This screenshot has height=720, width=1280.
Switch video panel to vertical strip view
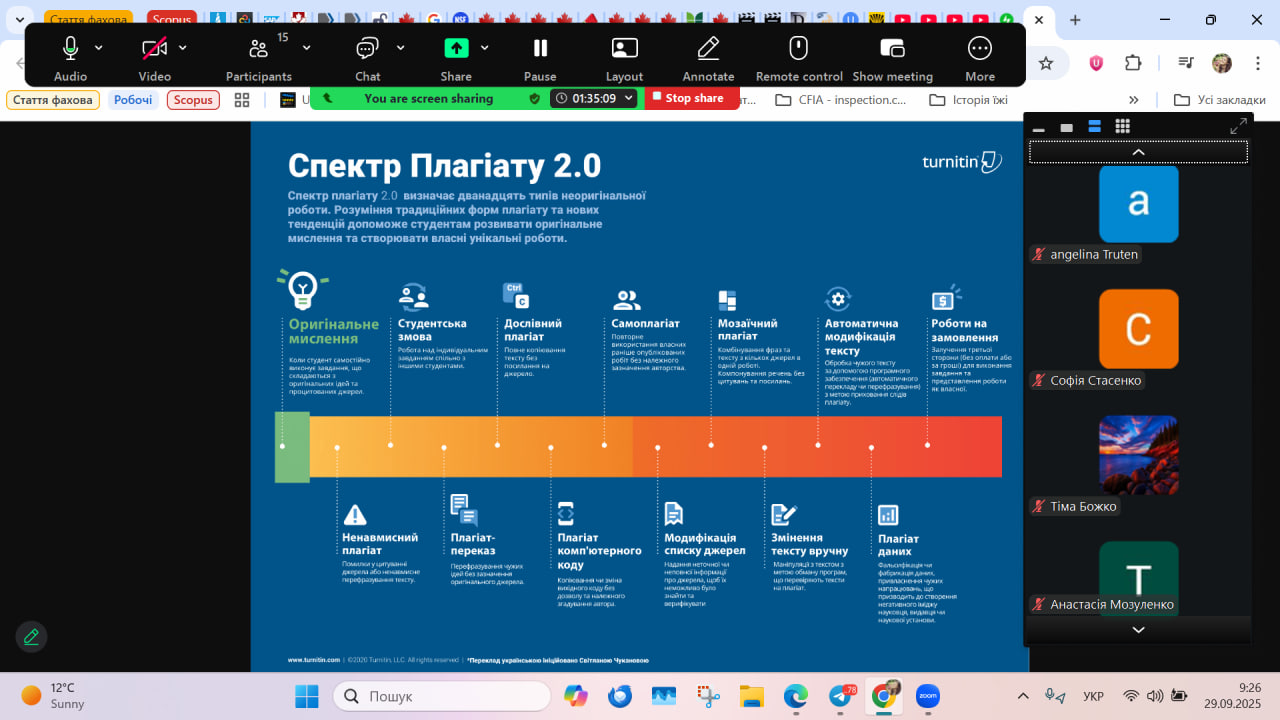click(1094, 126)
